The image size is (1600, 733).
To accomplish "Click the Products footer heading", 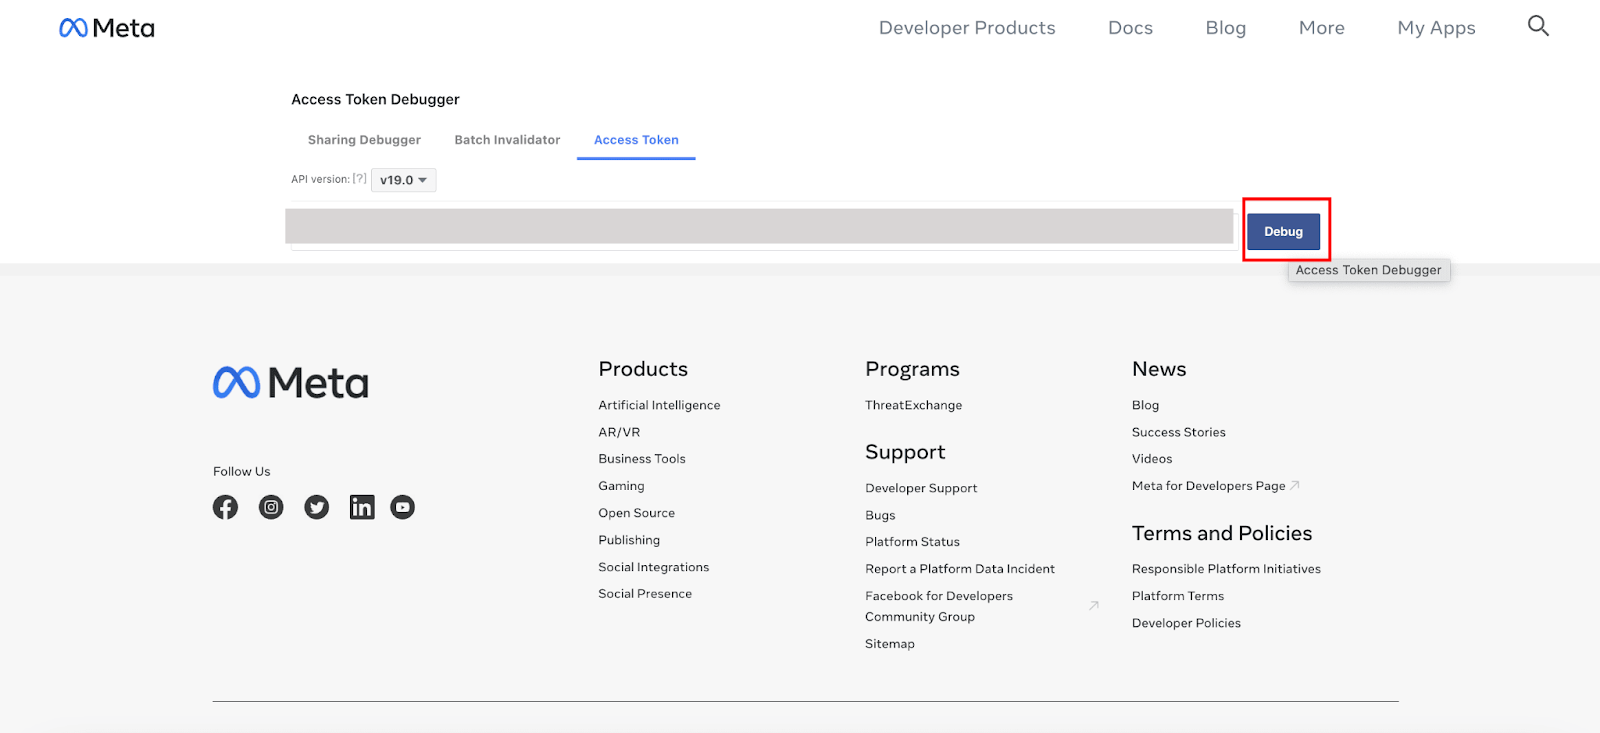I will [x=643, y=369].
